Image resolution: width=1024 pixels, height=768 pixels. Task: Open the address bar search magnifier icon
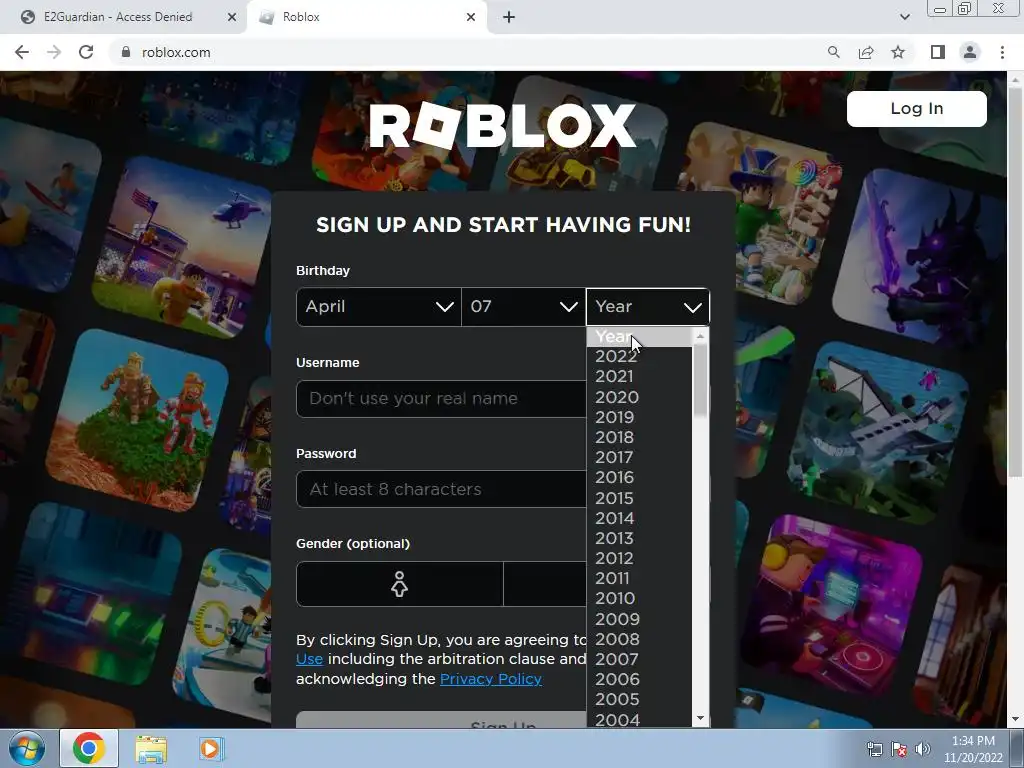click(x=833, y=52)
